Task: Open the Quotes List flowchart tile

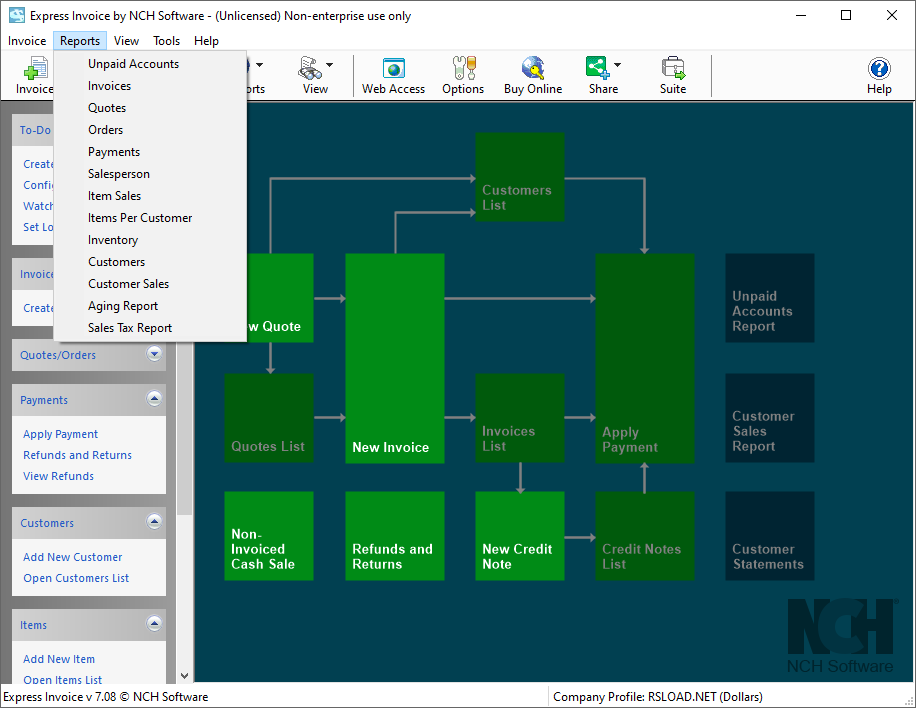Action: click(x=269, y=418)
